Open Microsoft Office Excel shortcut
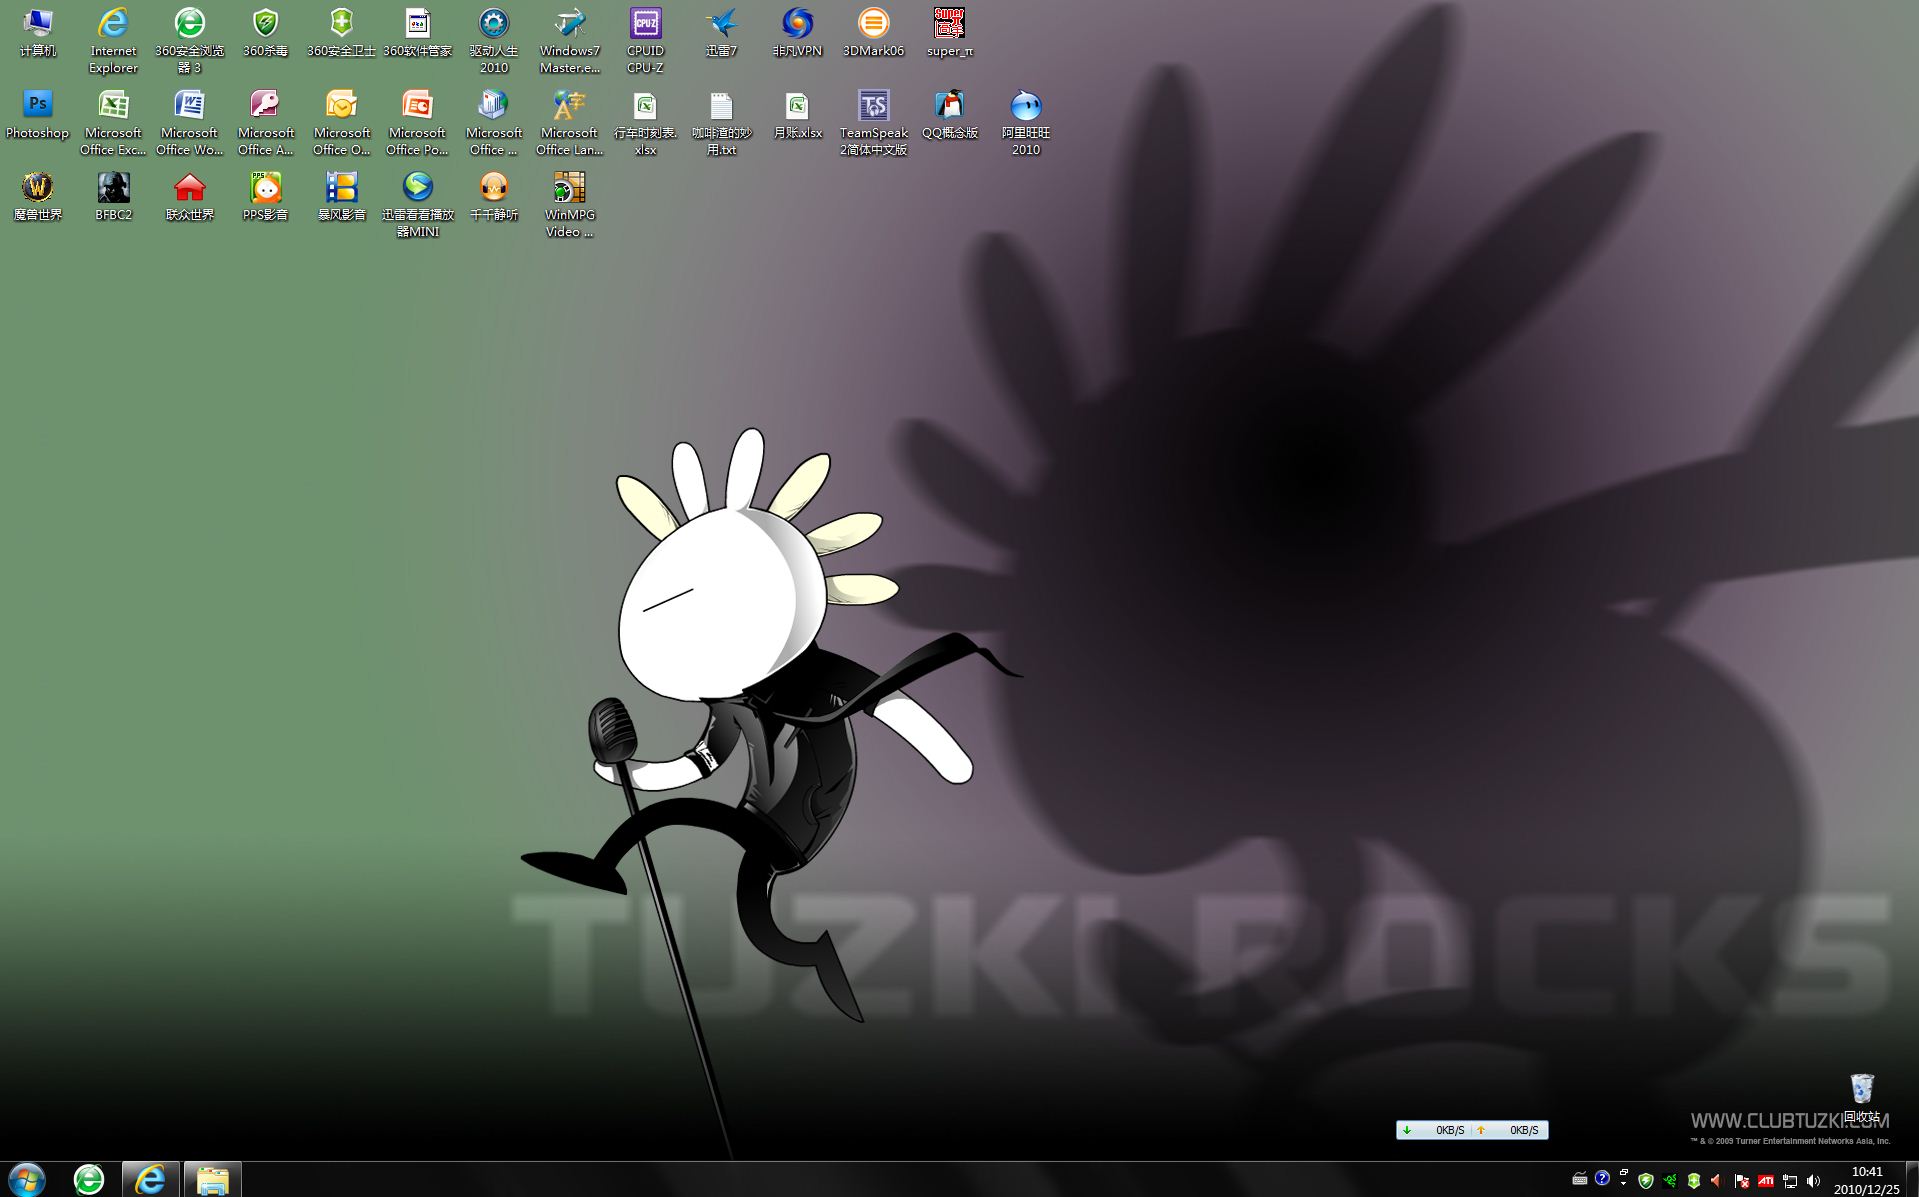The width and height of the screenshot is (1919, 1197). coord(113,123)
